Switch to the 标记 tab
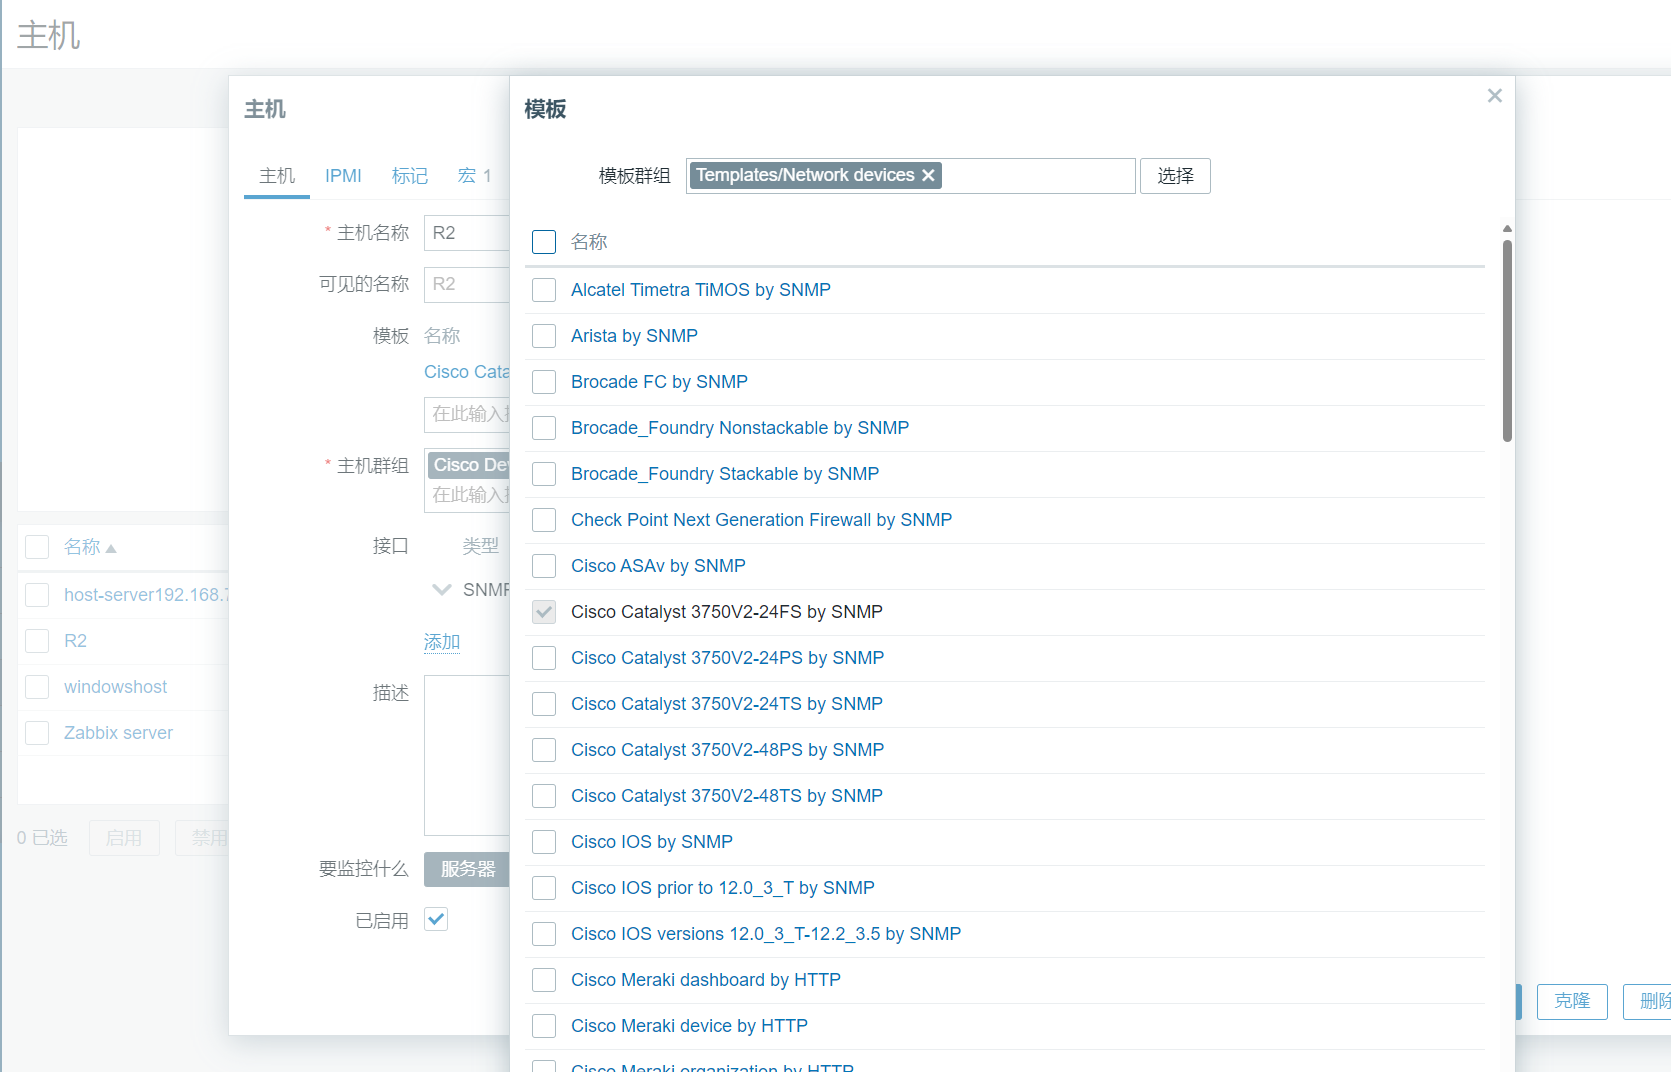 click(410, 176)
